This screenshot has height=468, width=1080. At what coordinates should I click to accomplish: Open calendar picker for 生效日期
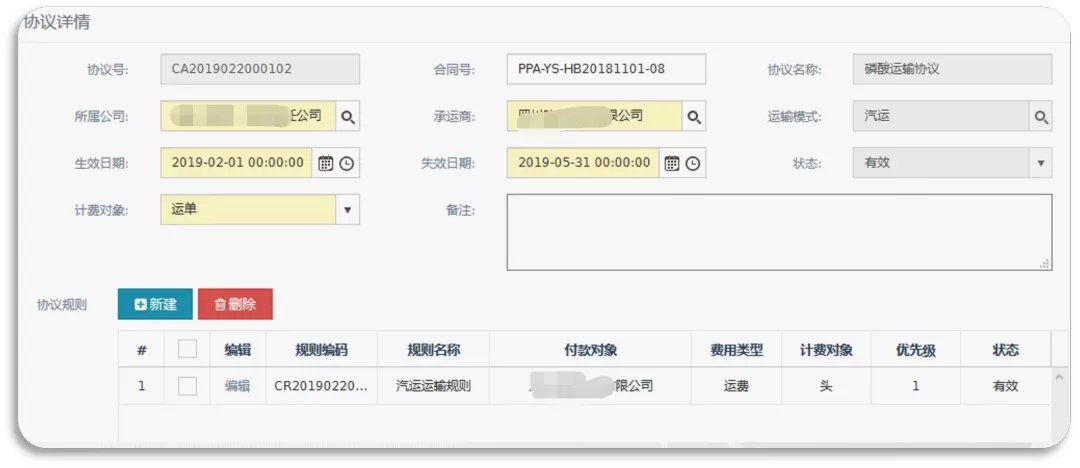click(x=325, y=163)
